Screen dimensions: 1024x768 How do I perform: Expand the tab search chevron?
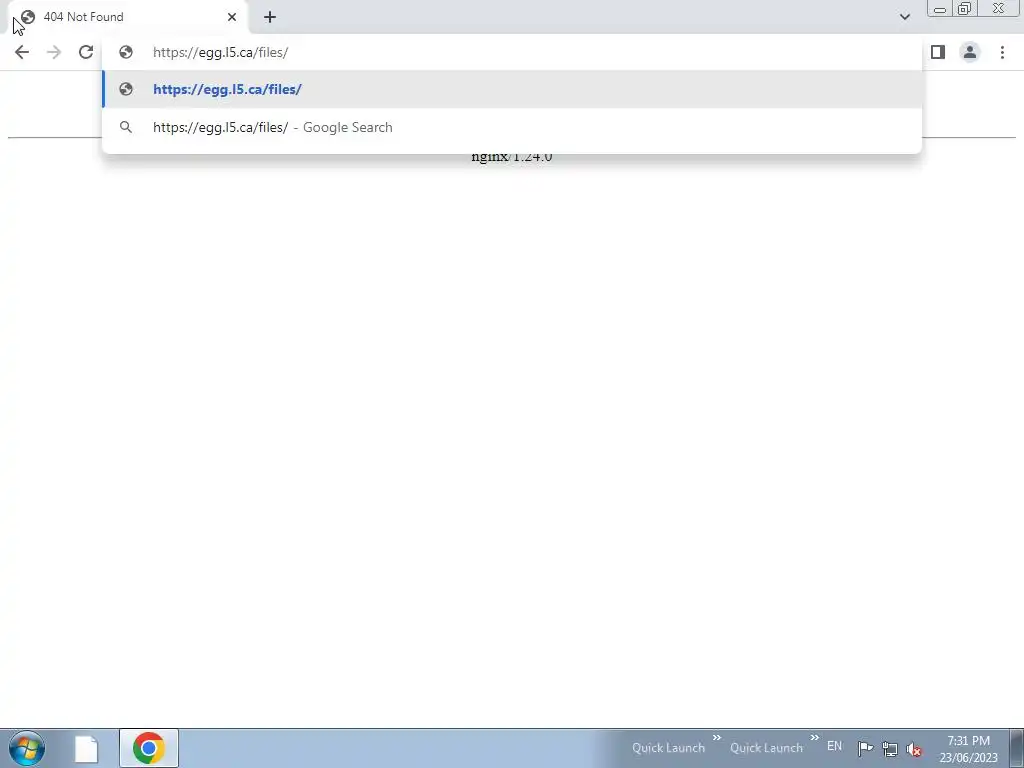[x=904, y=17]
